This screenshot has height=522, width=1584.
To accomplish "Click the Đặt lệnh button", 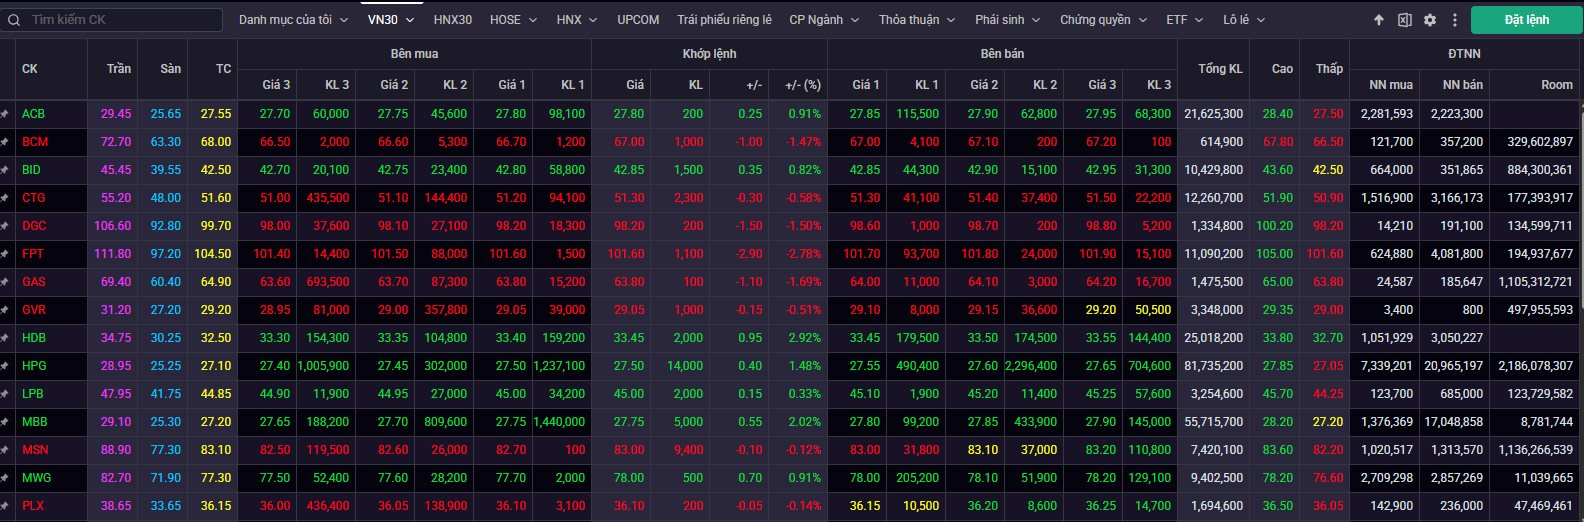I will coord(1526,20).
